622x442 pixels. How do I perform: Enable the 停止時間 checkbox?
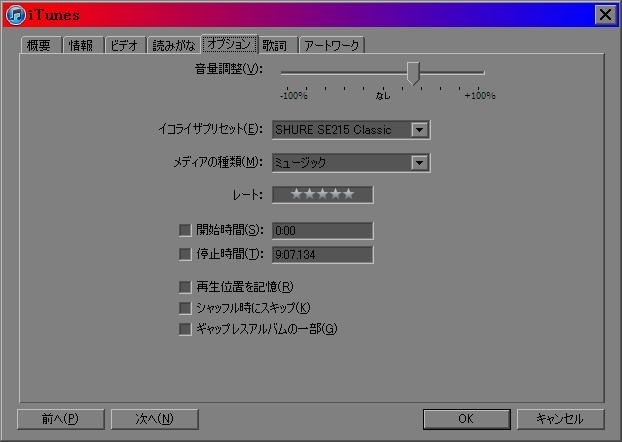click(185, 254)
